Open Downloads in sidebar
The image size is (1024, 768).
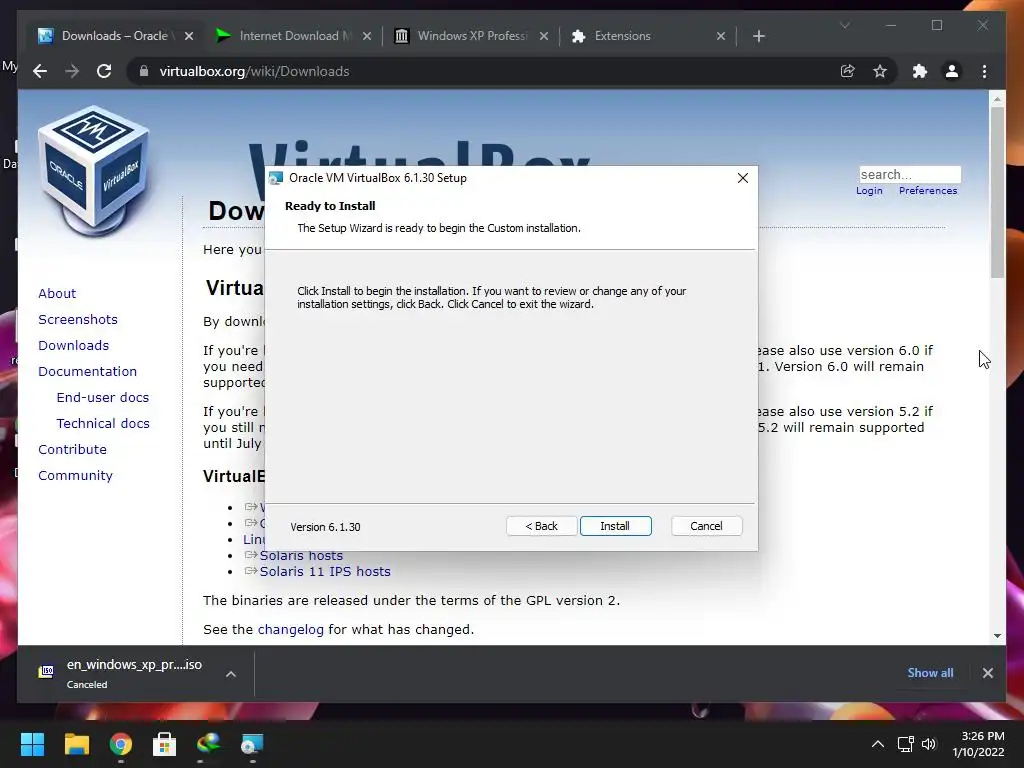coord(73,345)
